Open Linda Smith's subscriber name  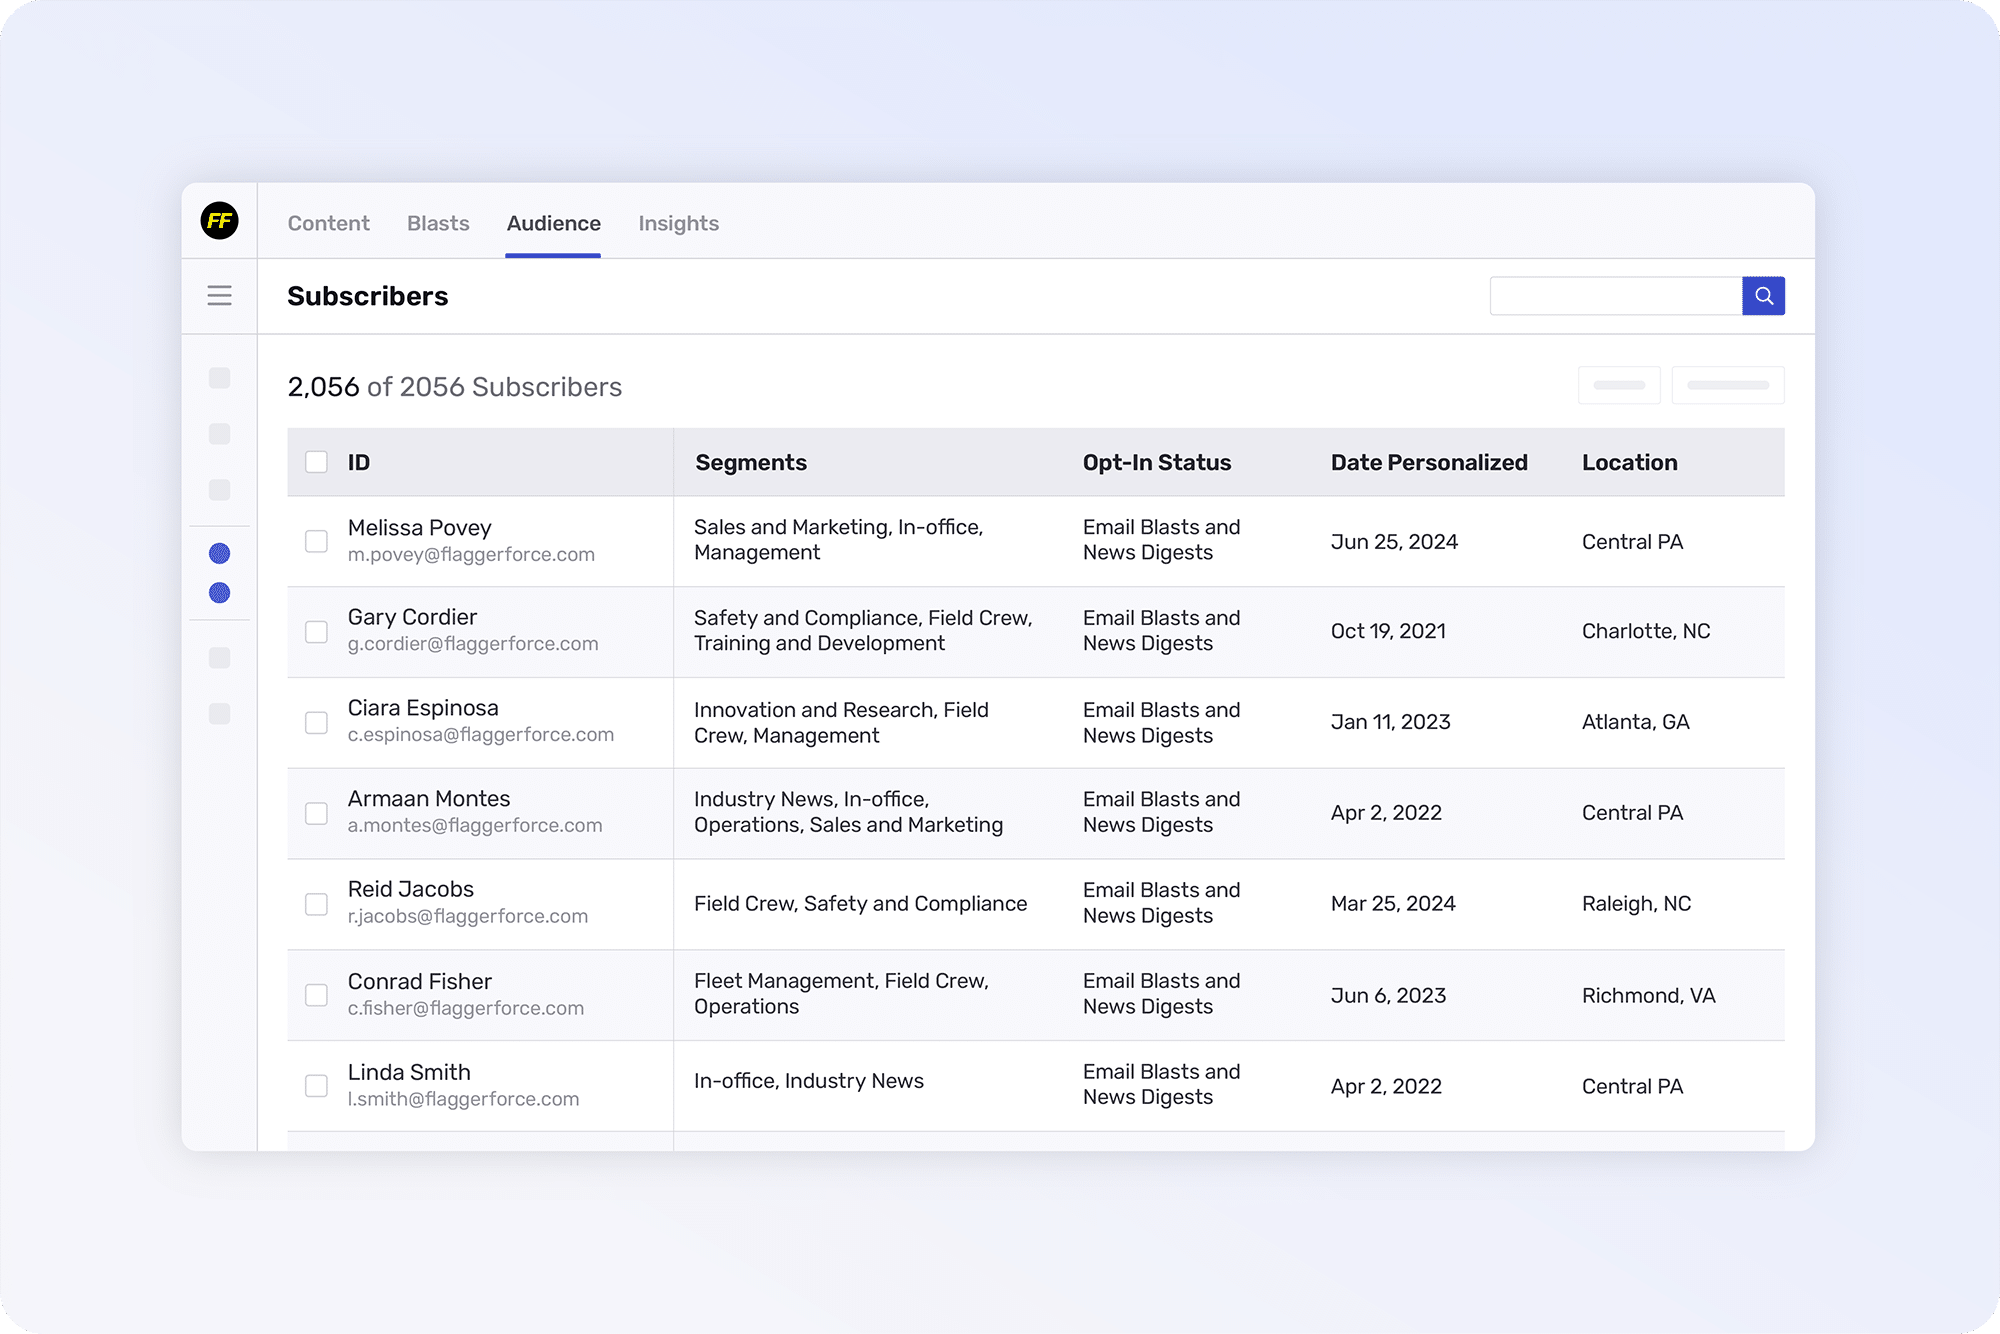point(409,1072)
